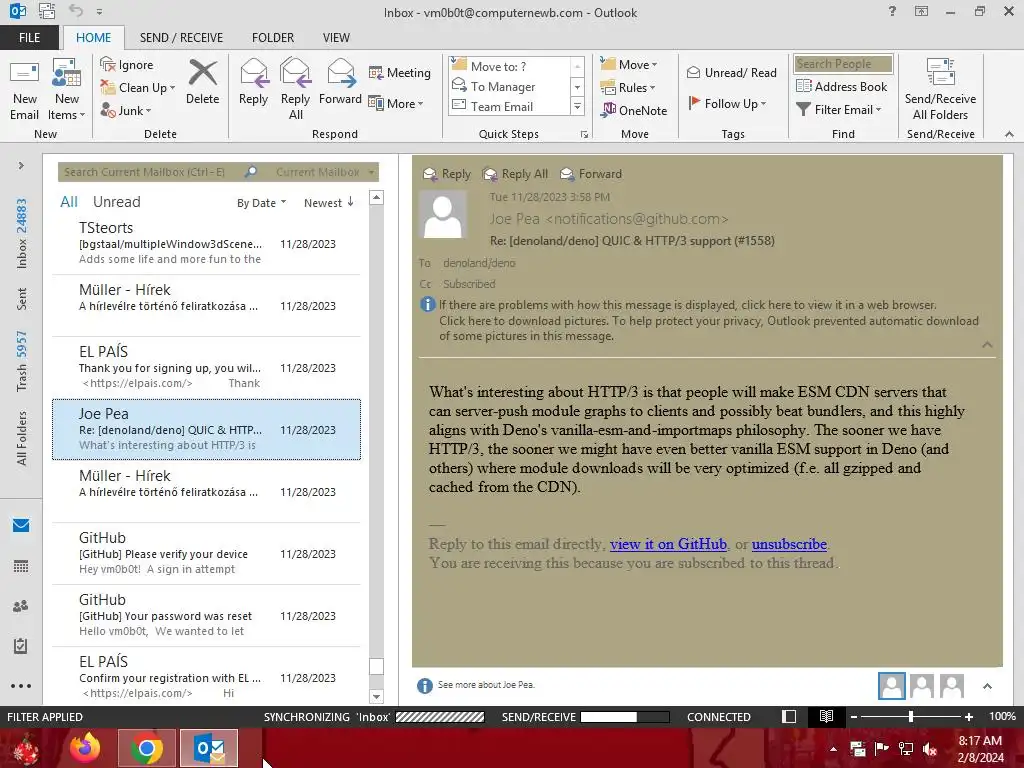Open Chrome from the taskbar
1024x768 pixels.
tap(147, 748)
